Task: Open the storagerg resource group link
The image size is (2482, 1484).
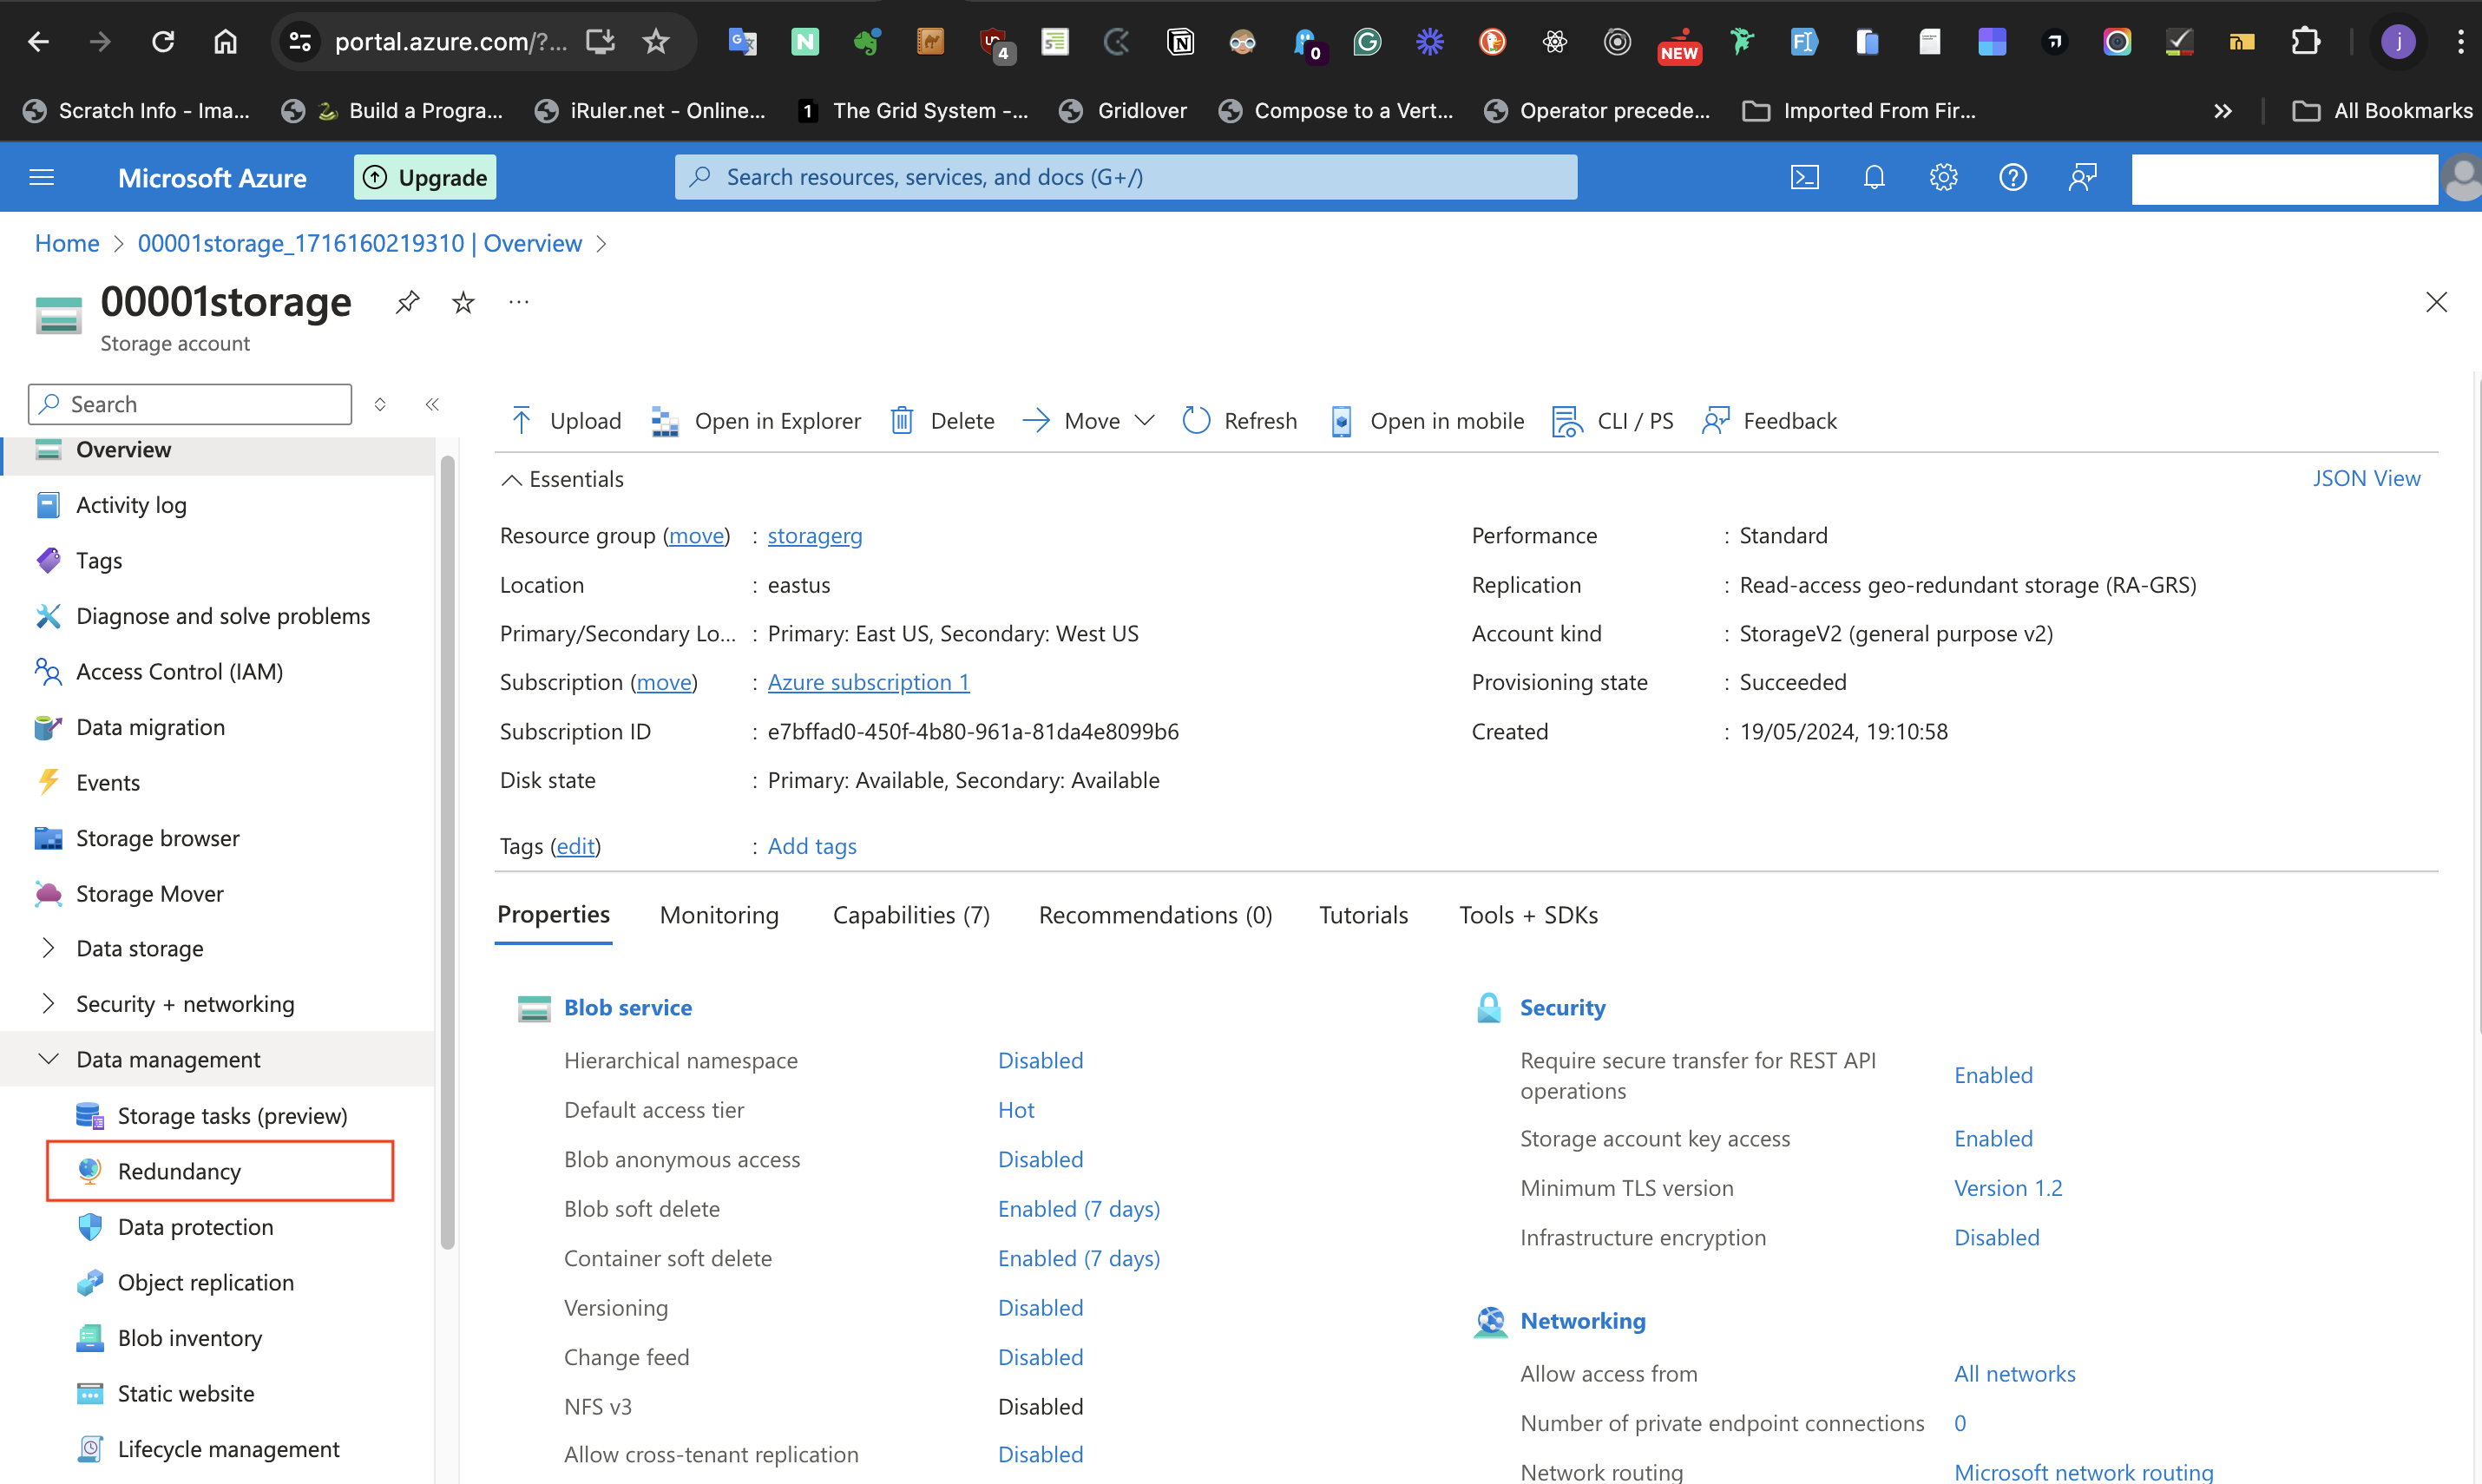Action: coord(814,536)
